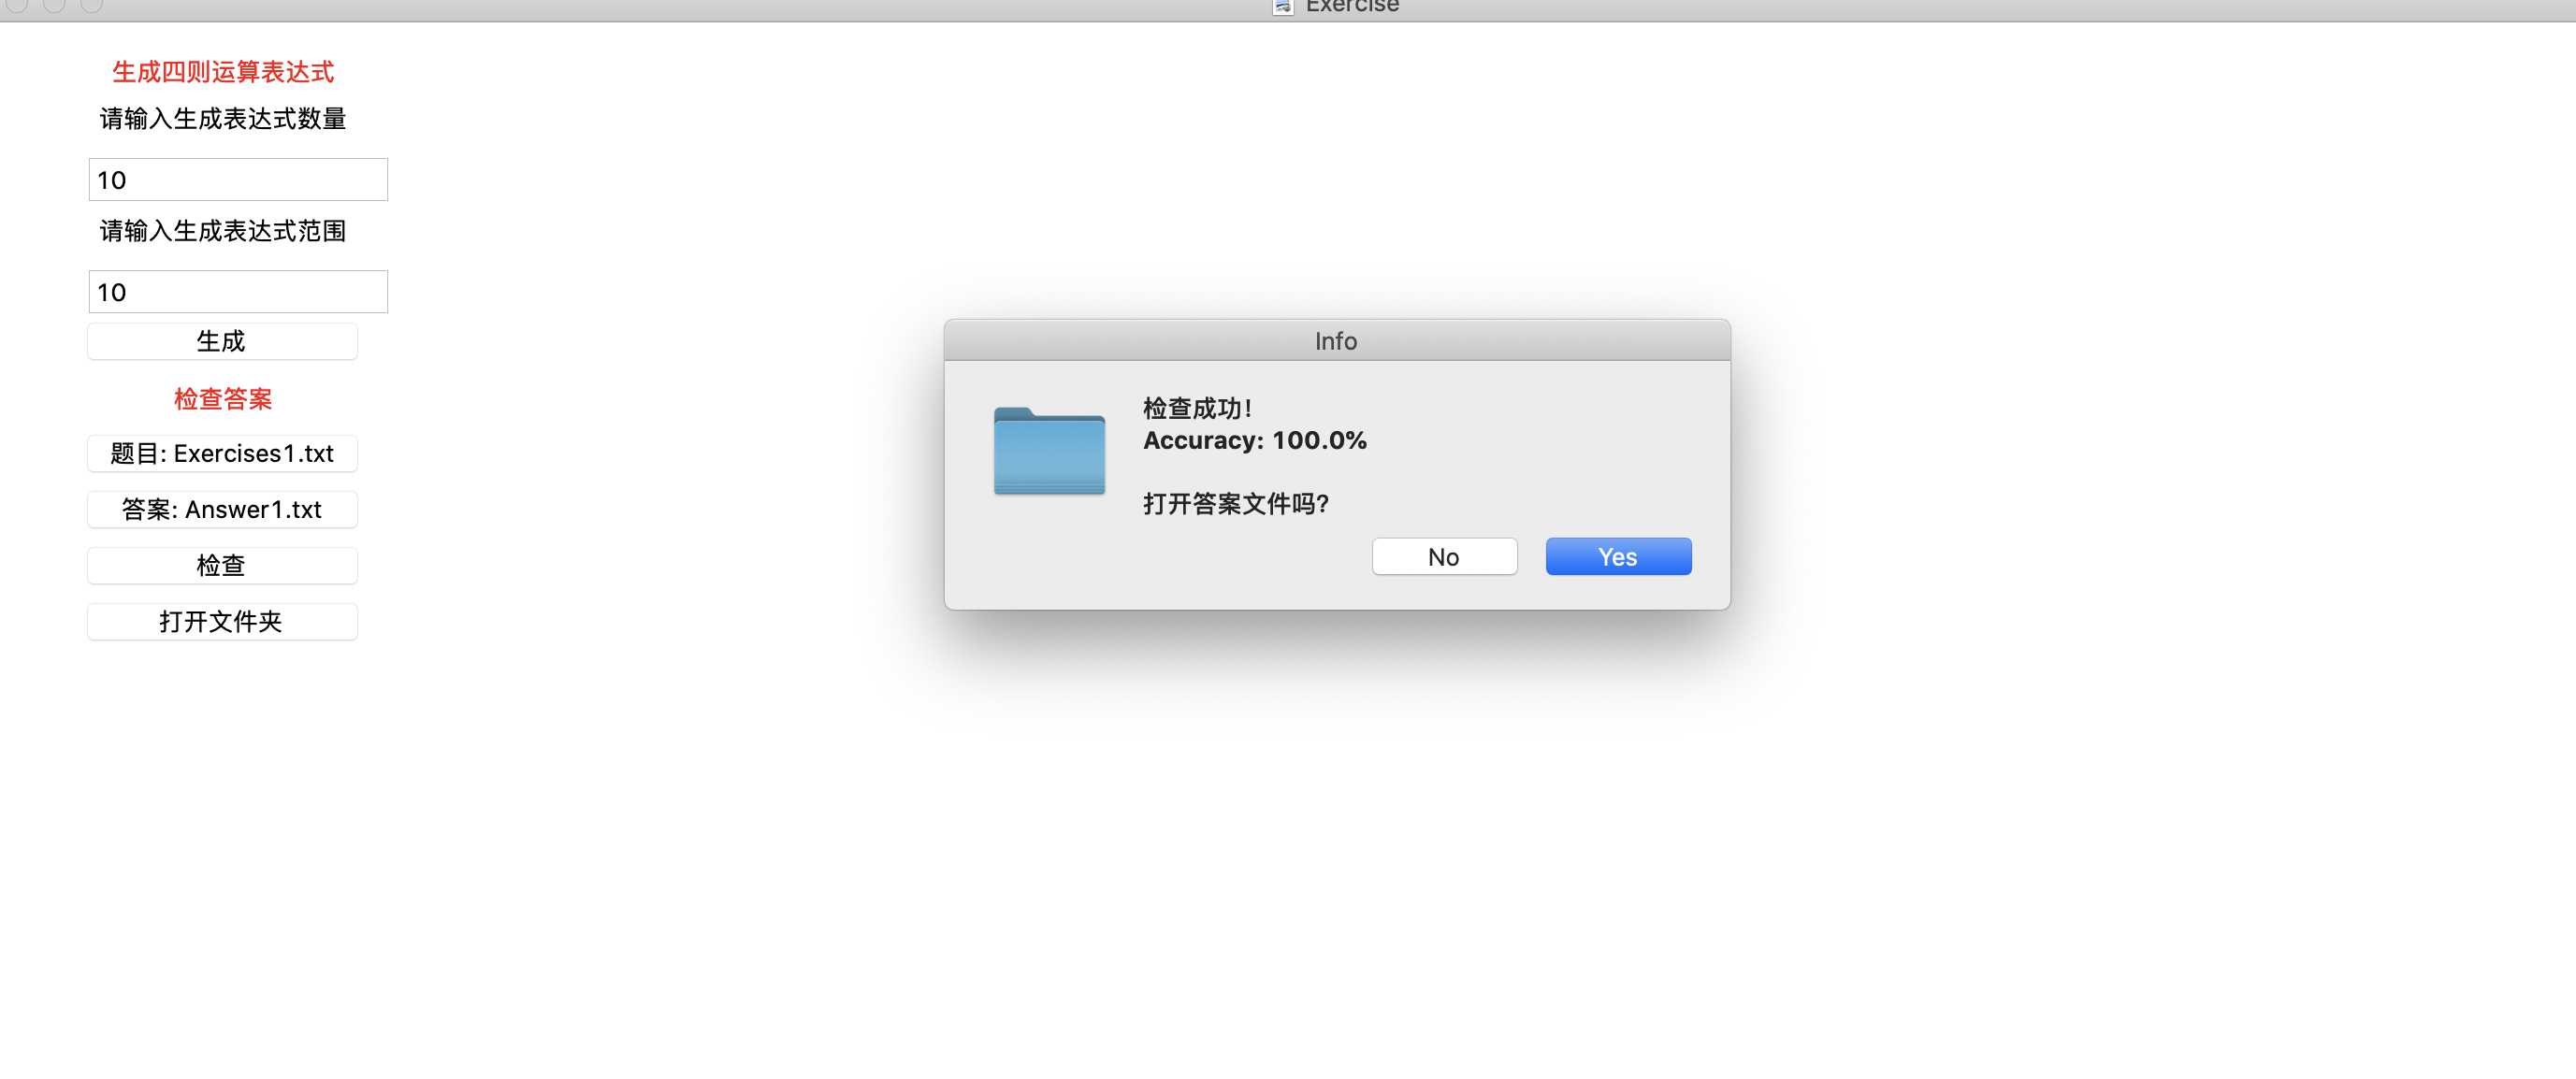Click the 打开答案文件吗? prompt text
This screenshot has width=2576, height=1079.
(1236, 504)
